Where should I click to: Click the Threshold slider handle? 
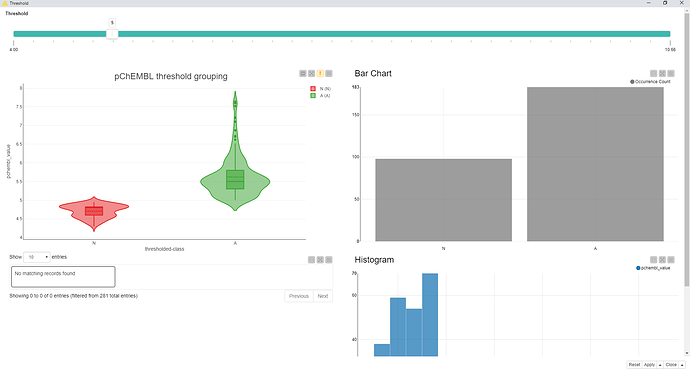point(112,34)
